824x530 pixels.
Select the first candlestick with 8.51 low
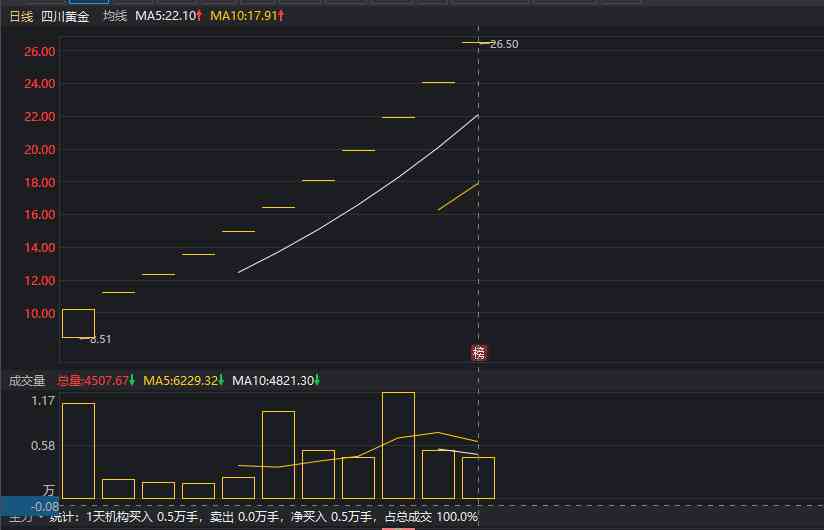78,323
